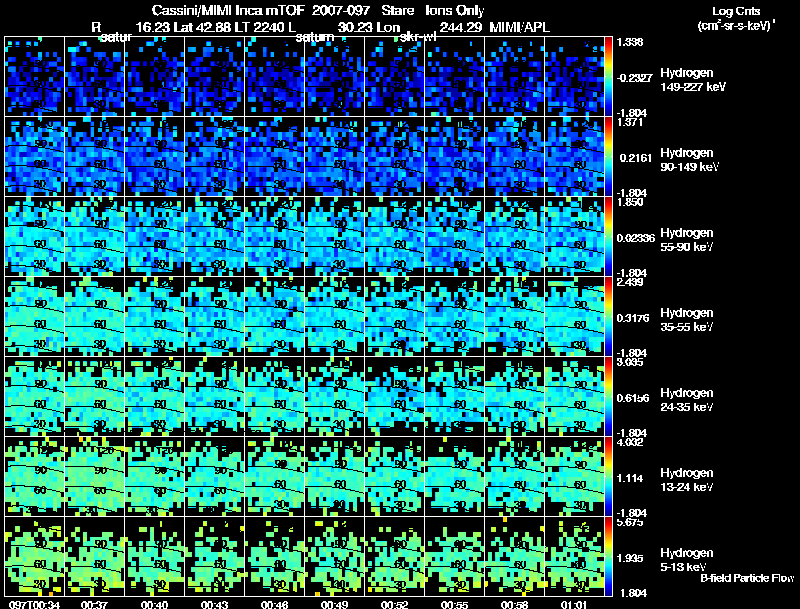The height and width of the screenshot is (609, 800).
Task: Click the 'Lat 42.88' header value
Action: 205,27
